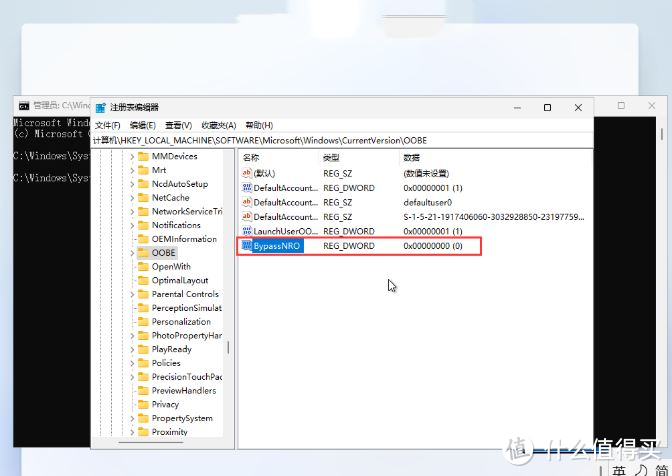The image size is (672, 476).
Task: Click the OpenWith folder icon
Action: pos(143,266)
